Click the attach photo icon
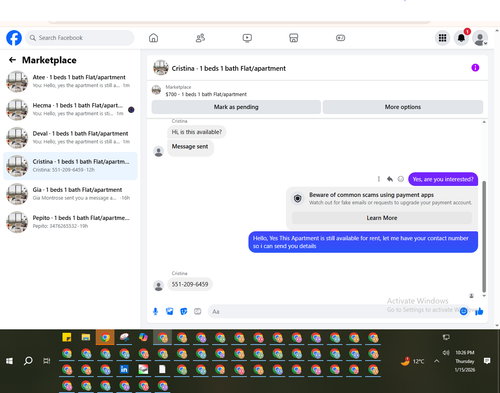 pos(170,311)
